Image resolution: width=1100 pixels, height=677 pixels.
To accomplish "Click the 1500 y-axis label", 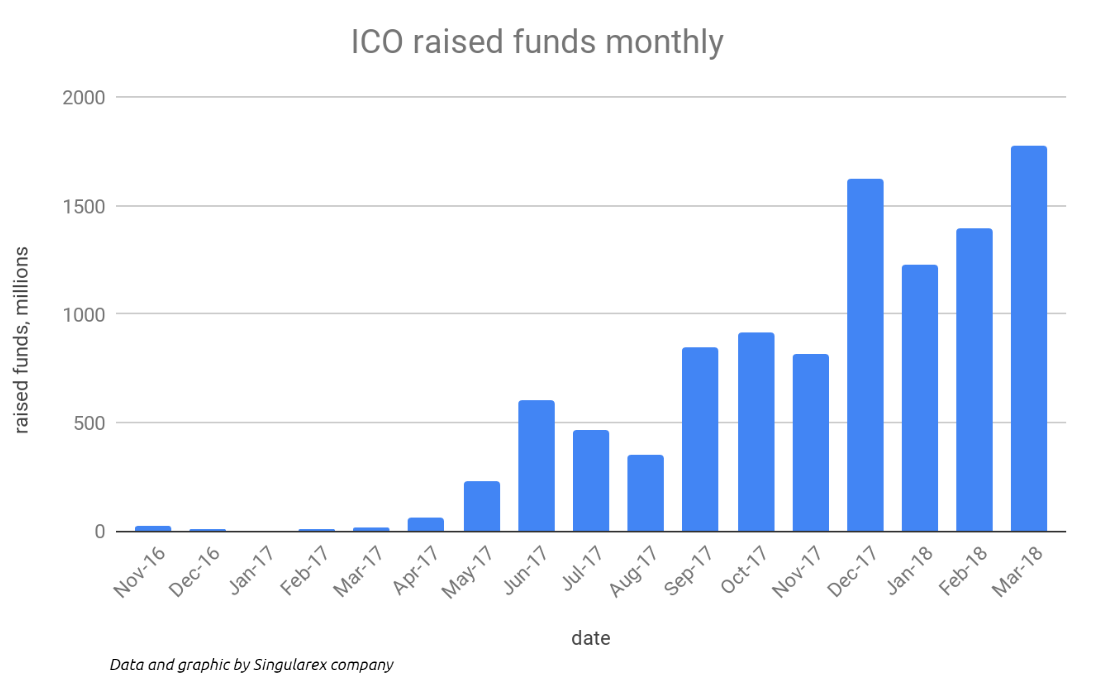I will coord(83,206).
